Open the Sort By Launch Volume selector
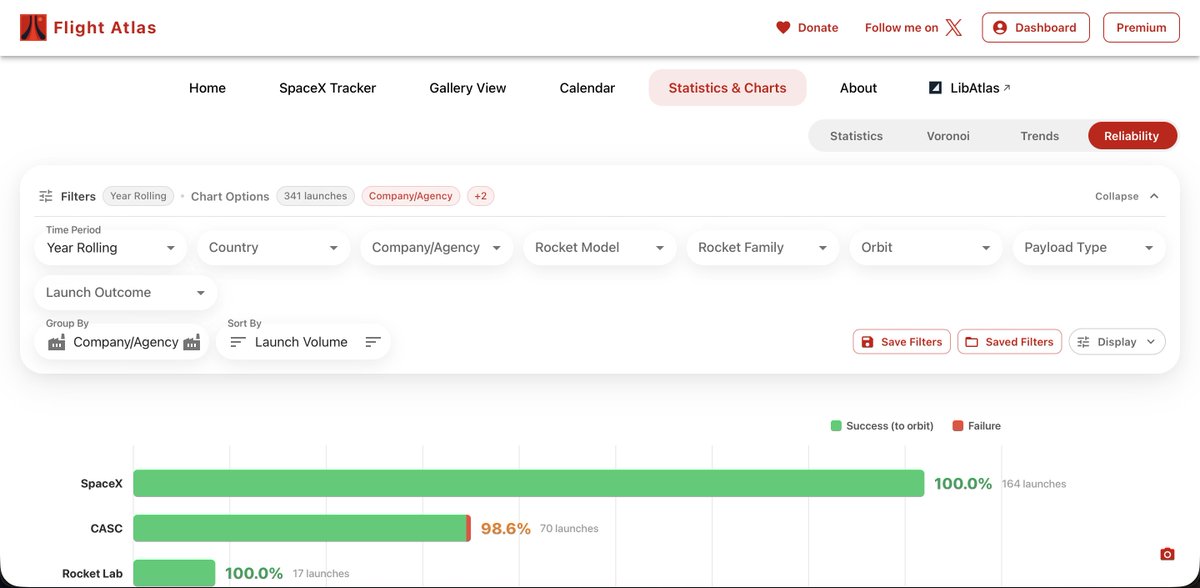The height and width of the screenshot is (588, 1200). click(304, 342)
